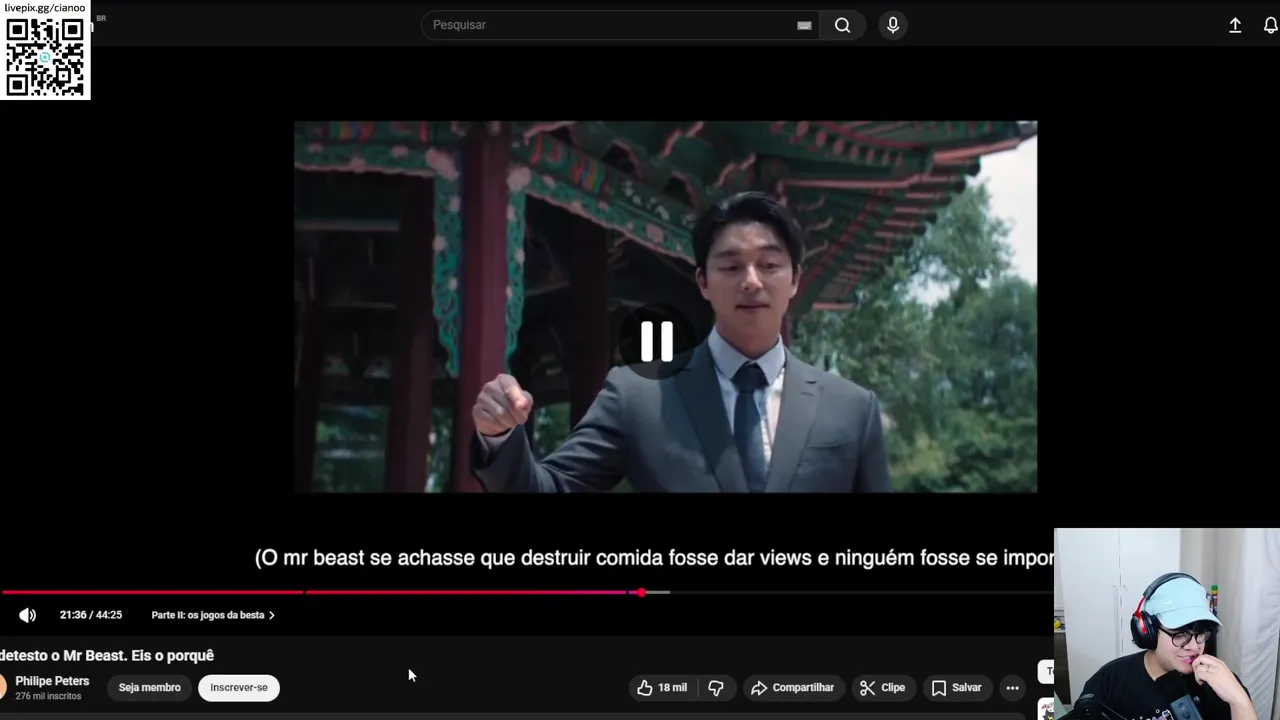Open the notifications bell

click(1270, 26)
